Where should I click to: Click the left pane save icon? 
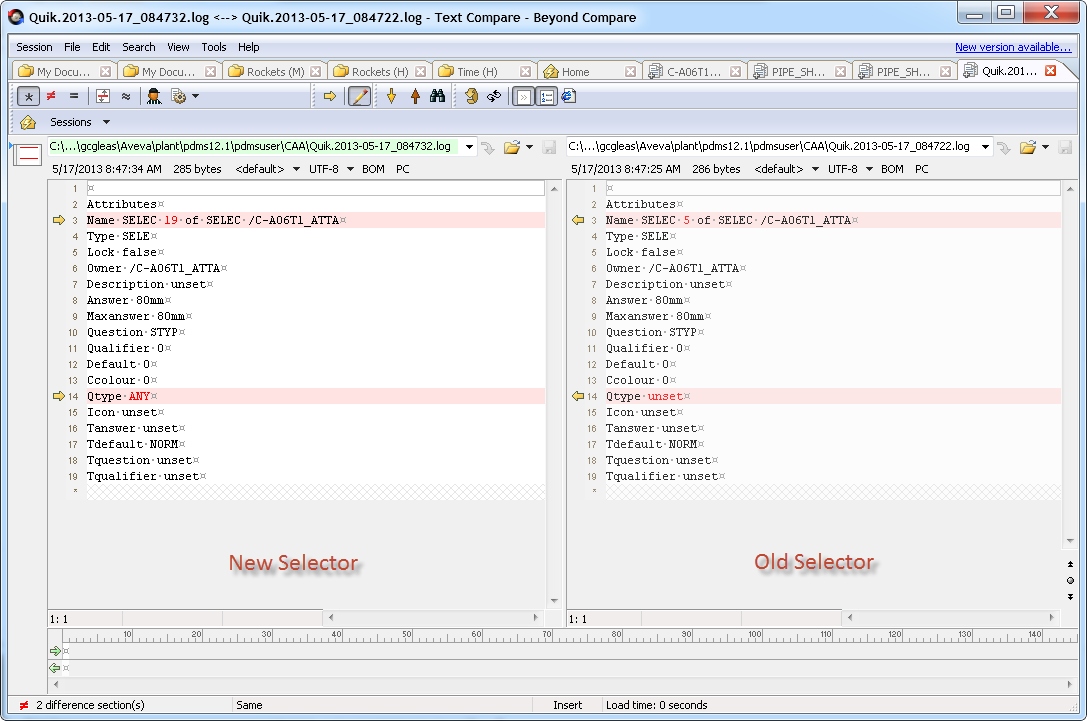(549, 147)
